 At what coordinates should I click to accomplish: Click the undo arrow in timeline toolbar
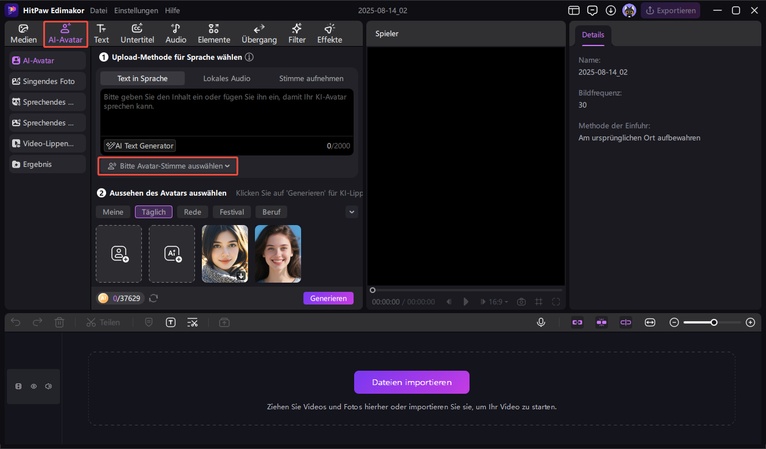[16, 322]
